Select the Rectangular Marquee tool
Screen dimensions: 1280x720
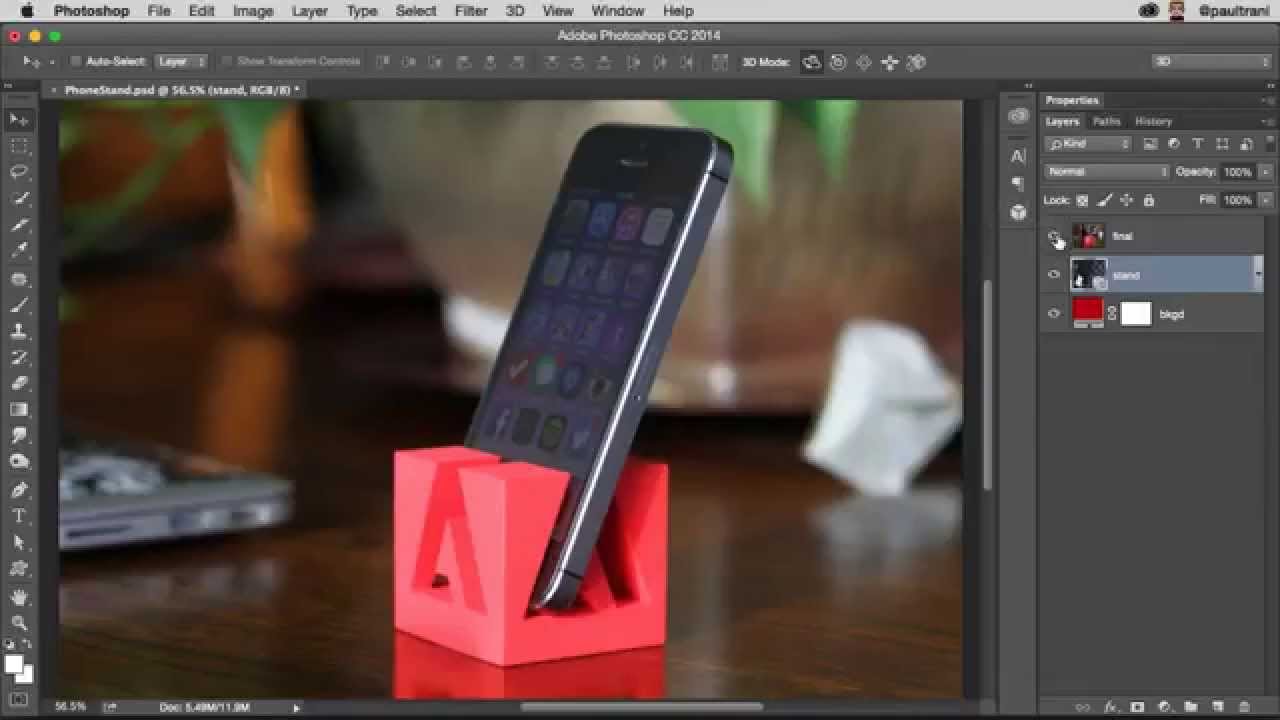click(x=19, y=146)
